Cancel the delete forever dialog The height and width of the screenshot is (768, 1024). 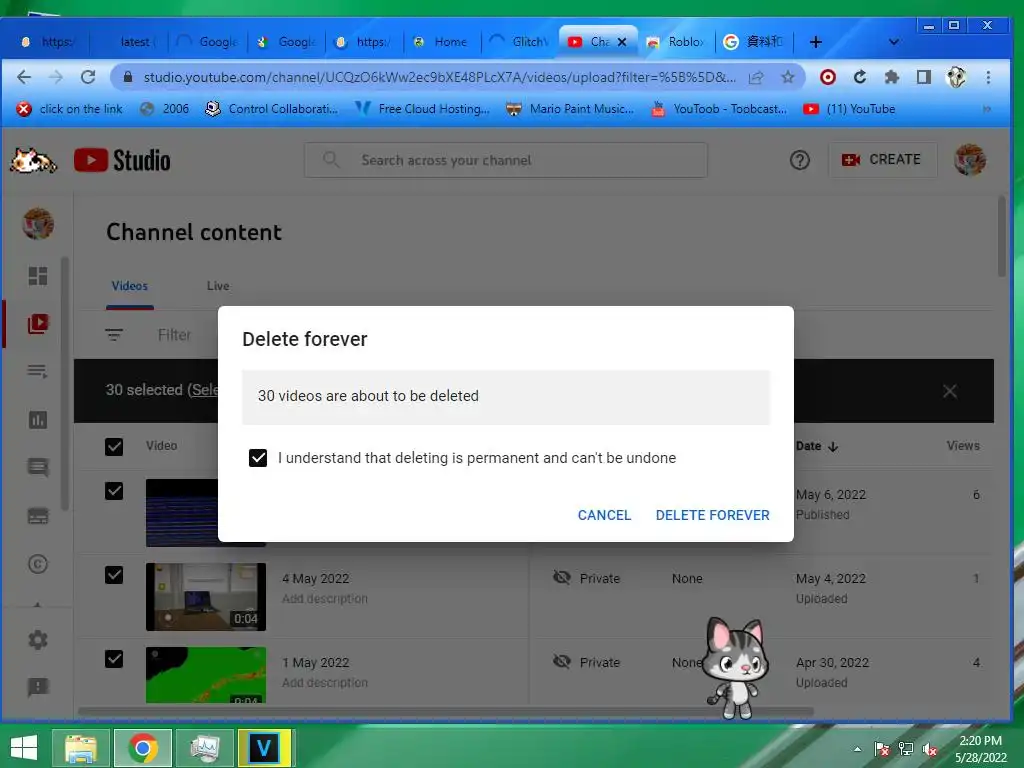click(604, 515)
